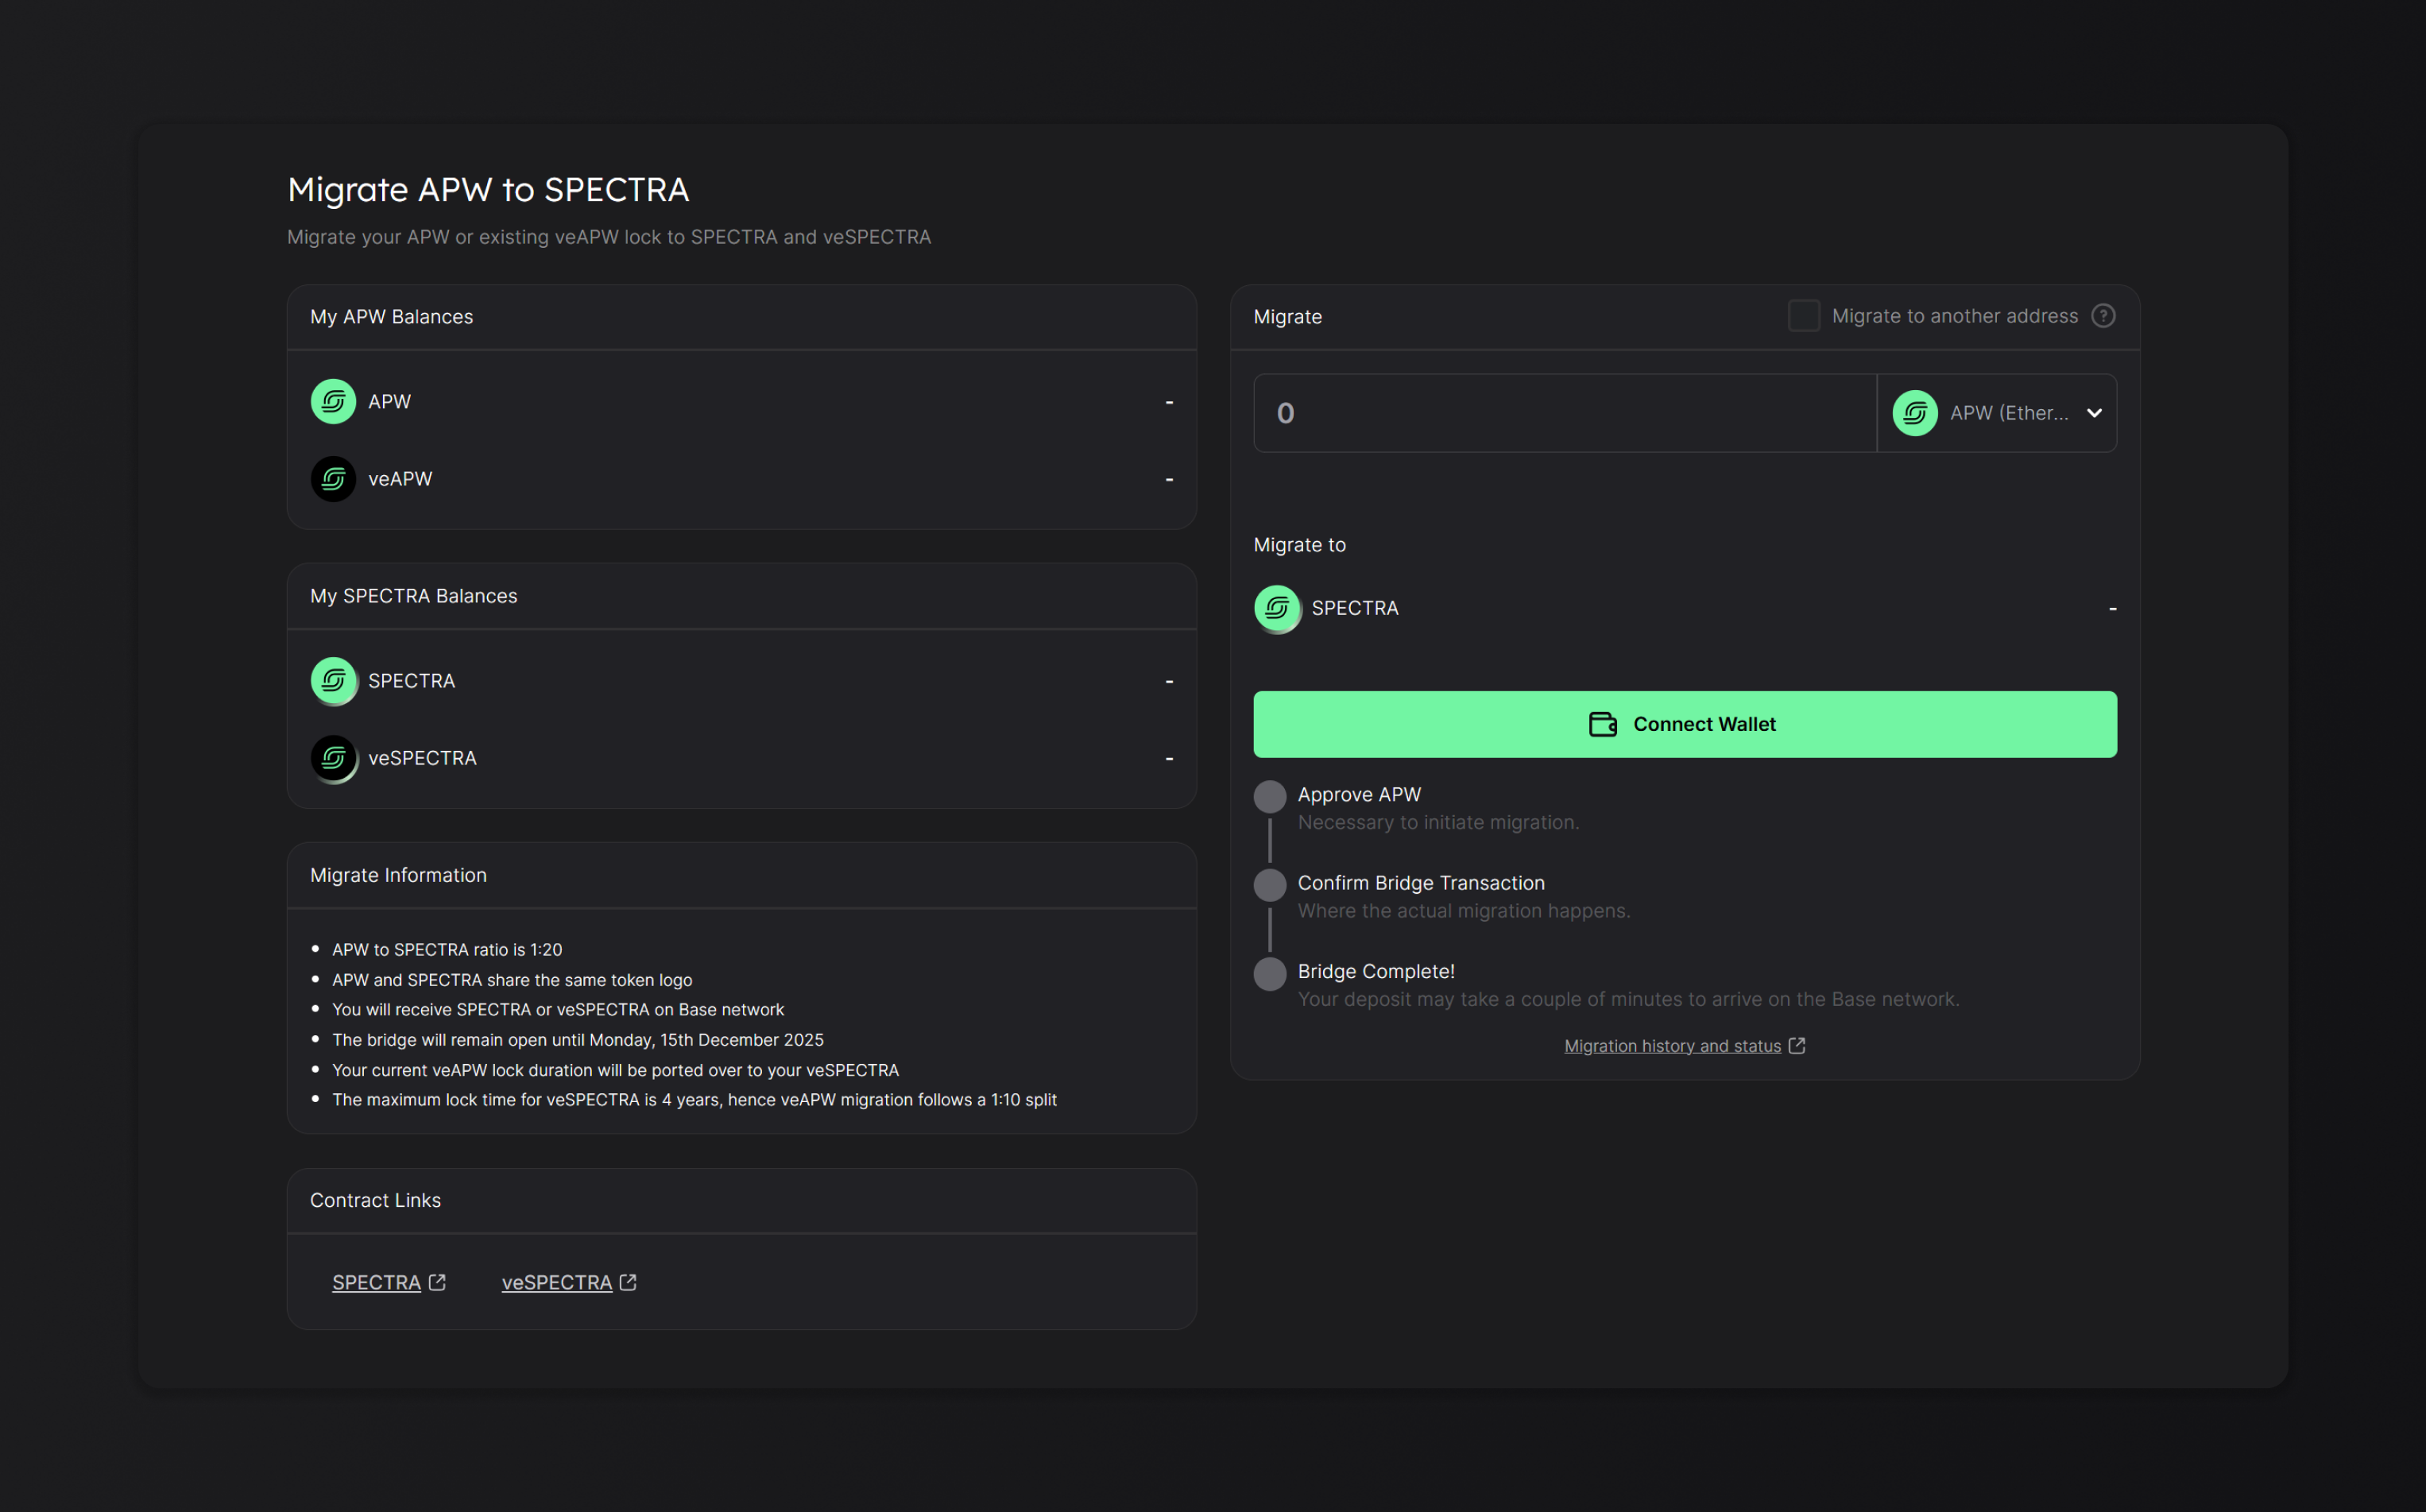Open Migration history and status link
Viewport: 2426px width, 1512px height.
point(1672,1045)
